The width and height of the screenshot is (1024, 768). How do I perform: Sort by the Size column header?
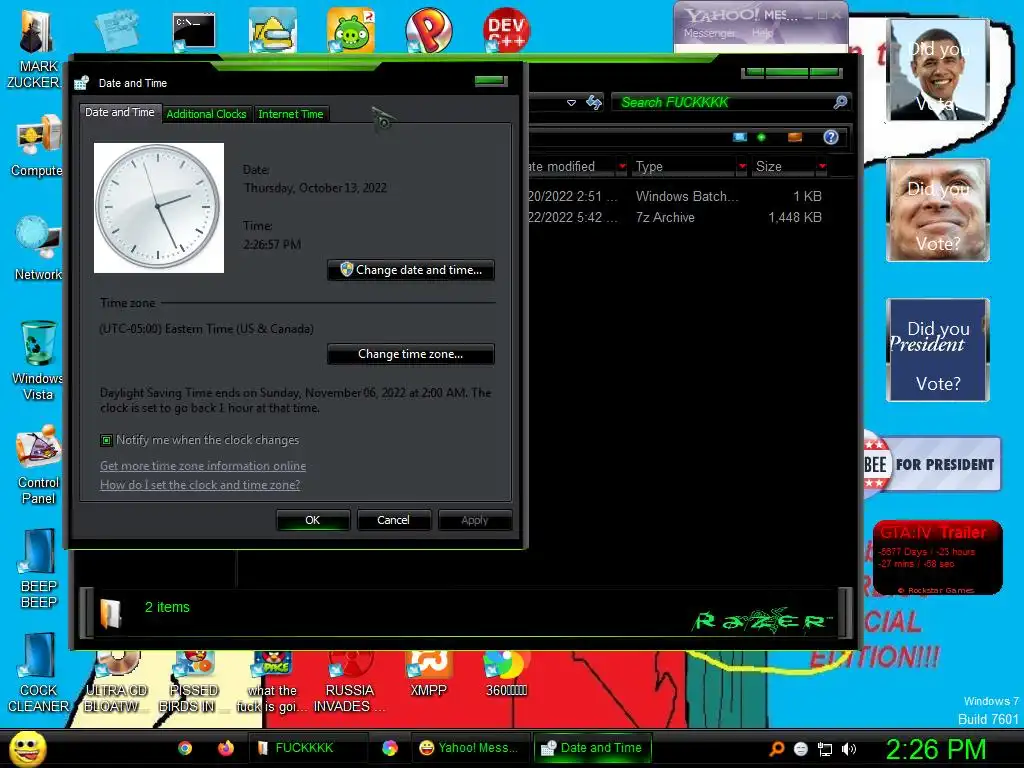click(784, 167)
